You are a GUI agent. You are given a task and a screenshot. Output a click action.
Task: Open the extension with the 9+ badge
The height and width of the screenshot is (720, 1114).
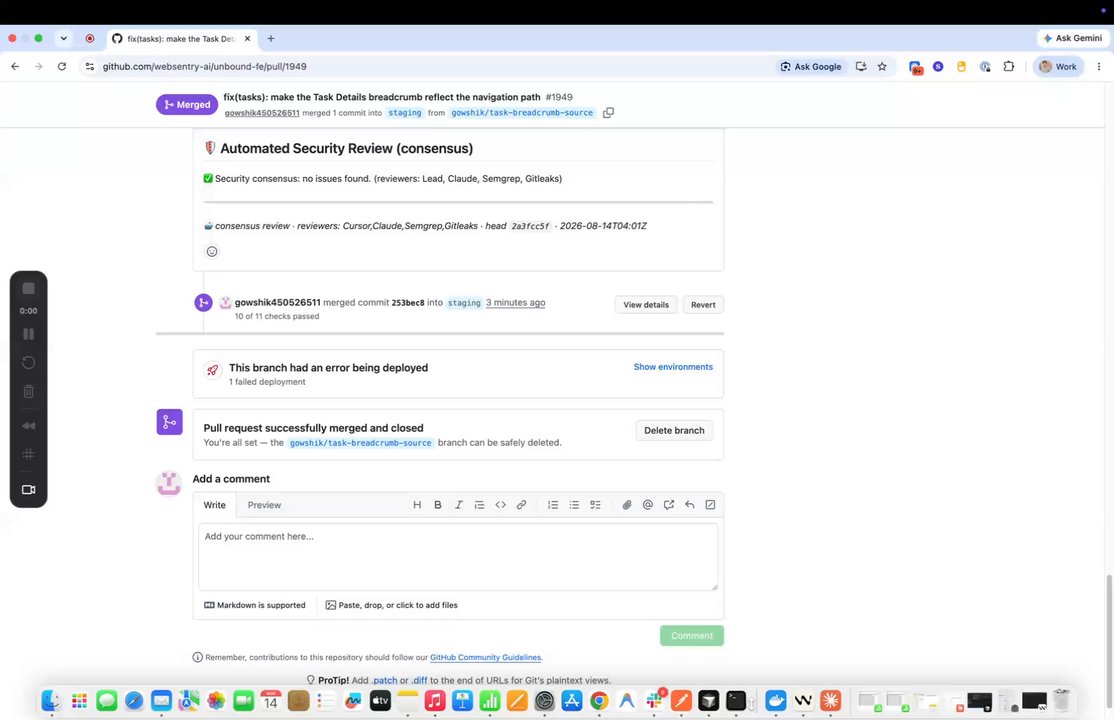click(915, 68)
